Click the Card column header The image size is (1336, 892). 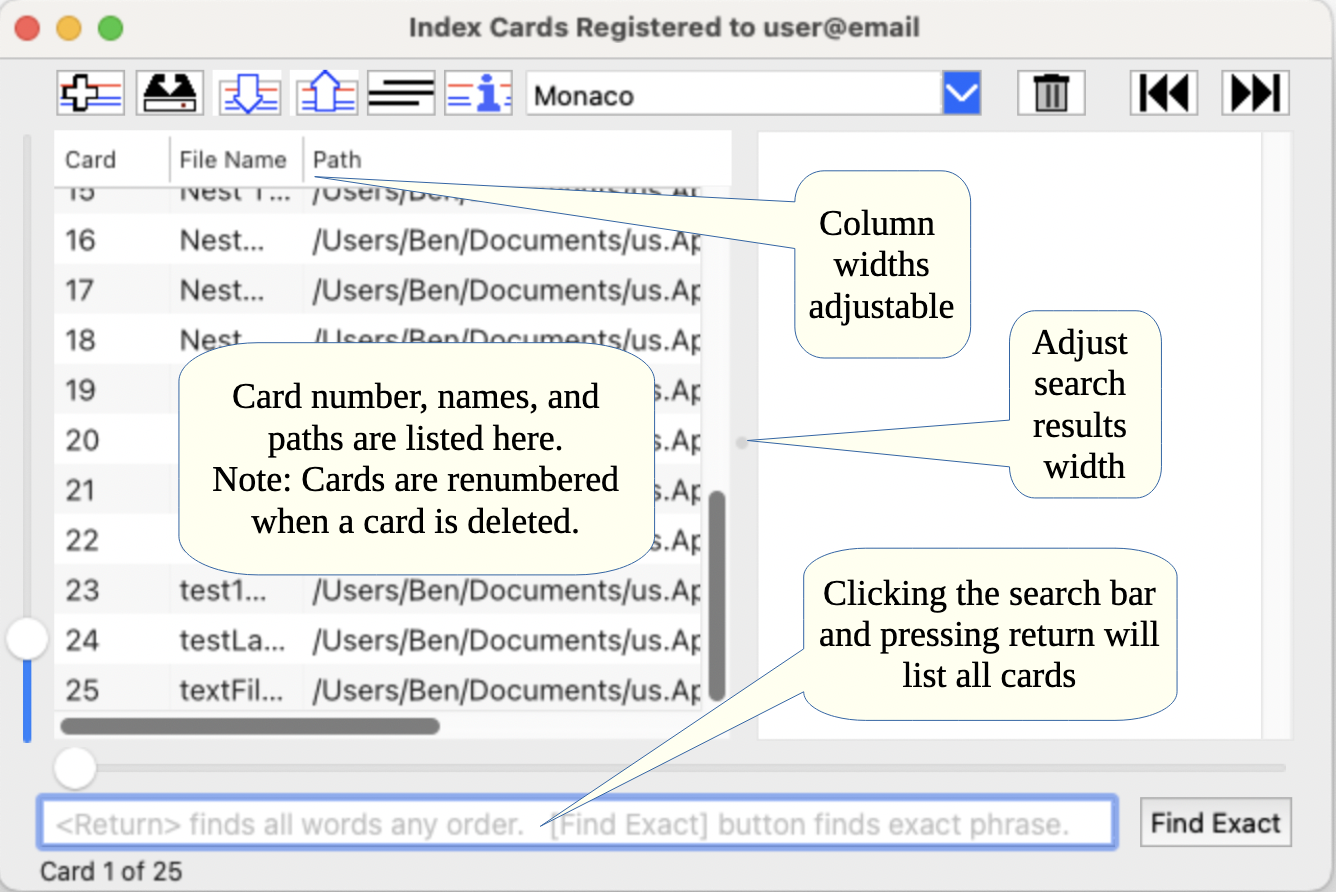pos(91,160)
